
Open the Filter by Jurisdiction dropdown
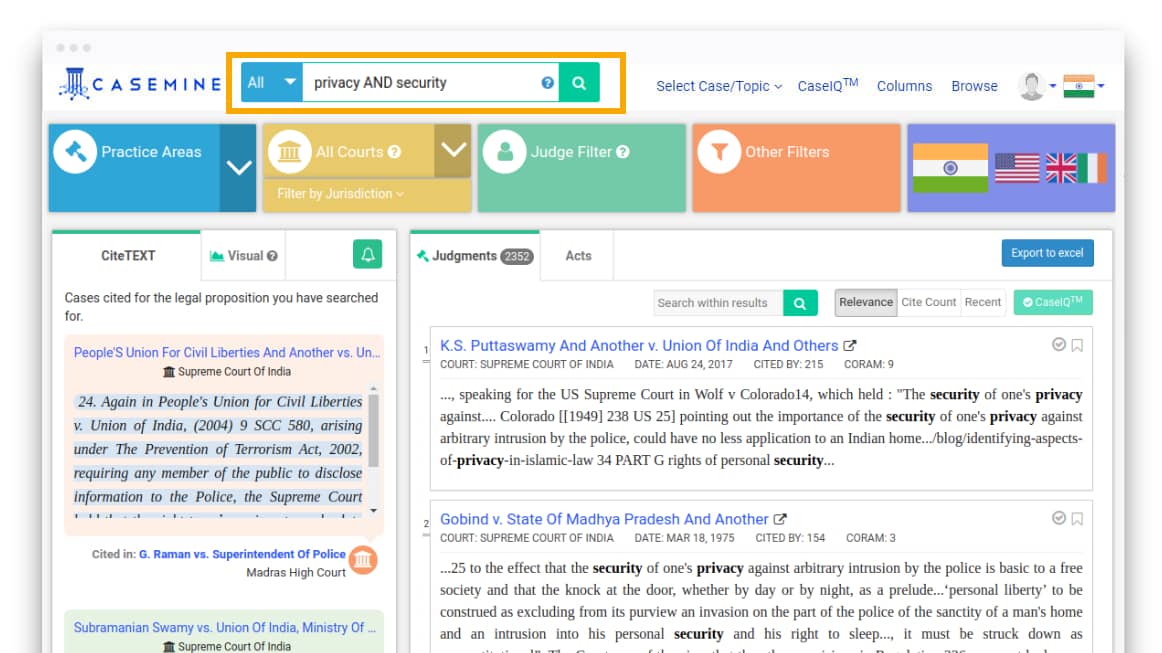click(x=340, y=194)
